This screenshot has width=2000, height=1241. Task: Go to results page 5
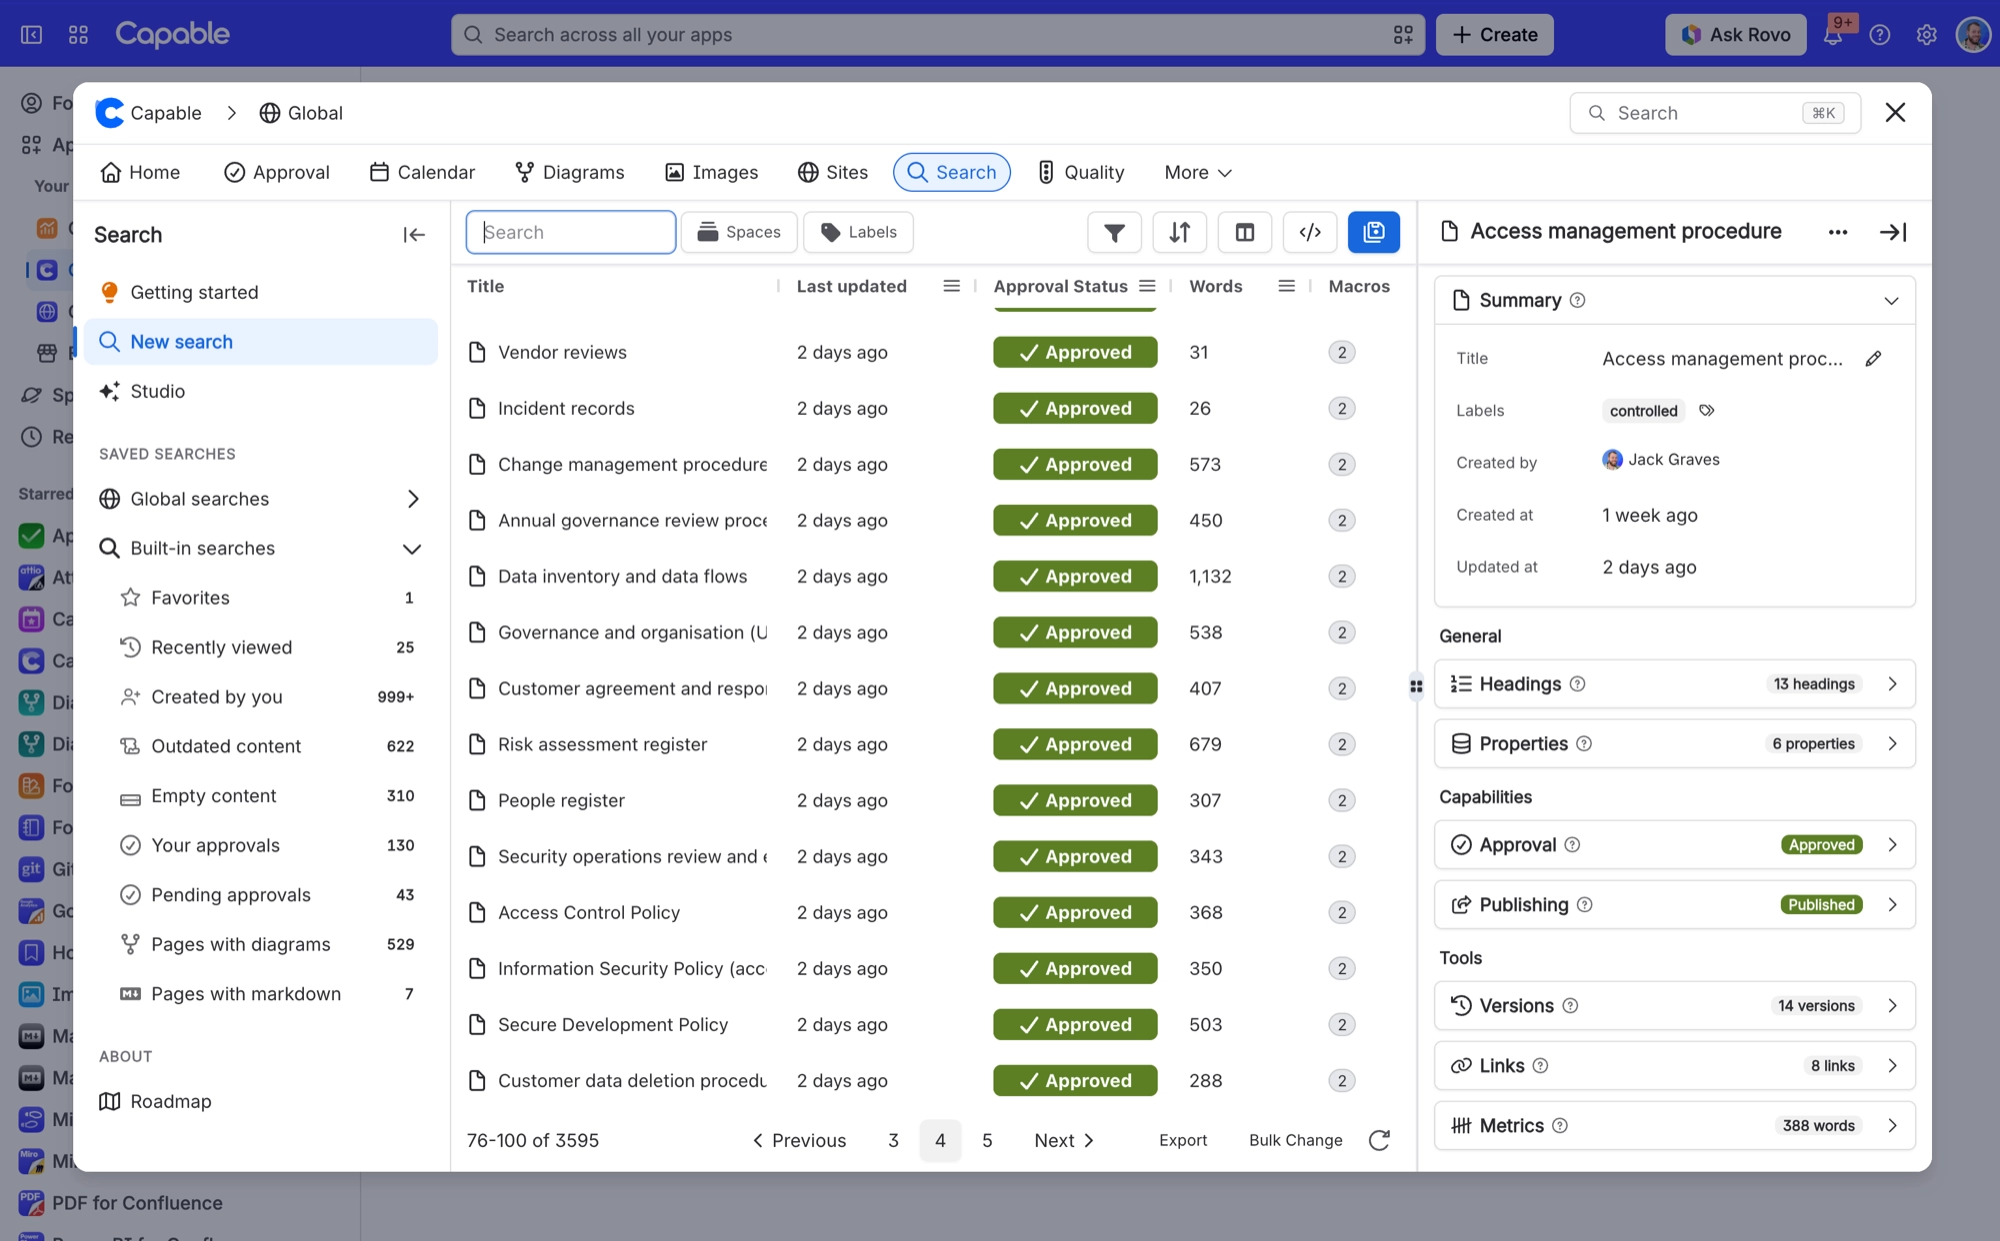(987, 1140)
